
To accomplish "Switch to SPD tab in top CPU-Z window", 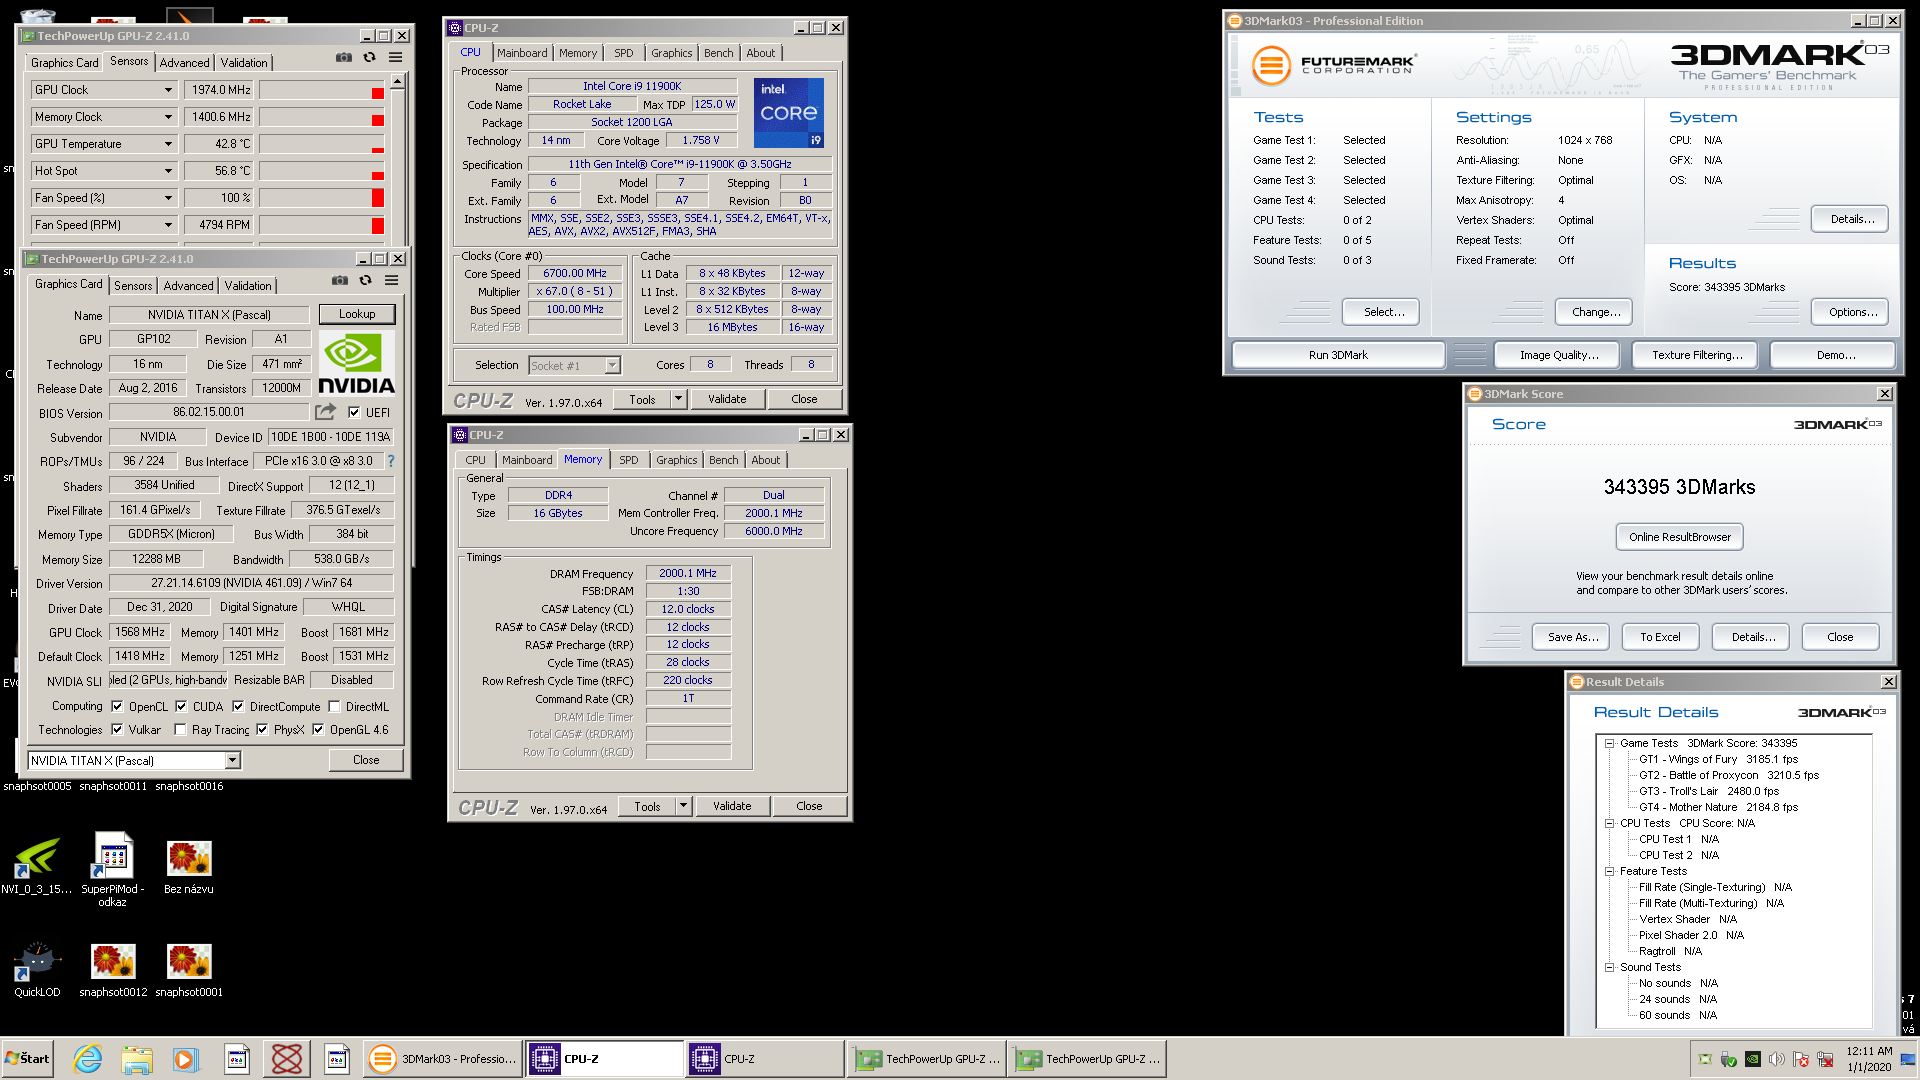I will [624, 53].
